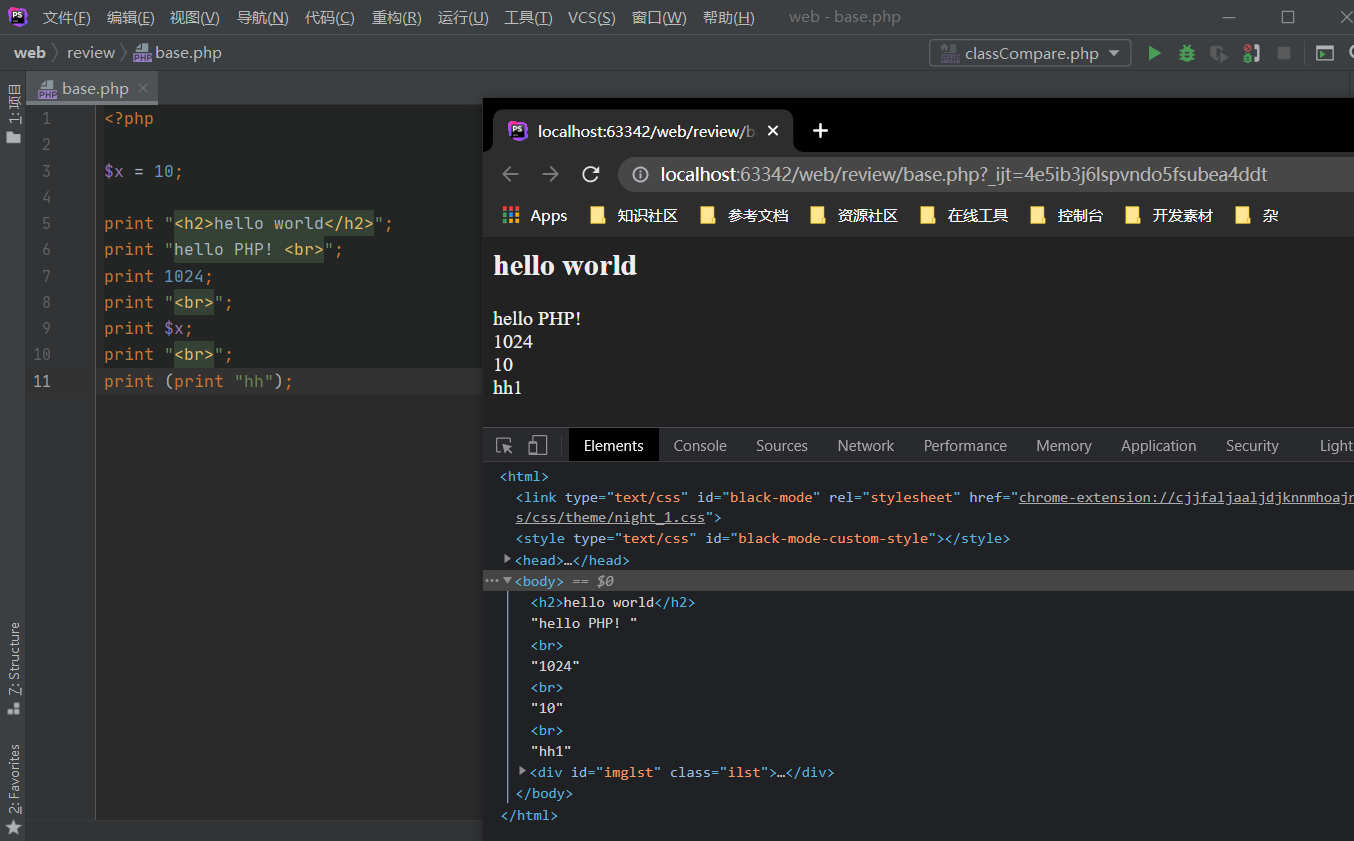Screen dimensions: 1354x841
Task: Open the Favorites tool window
Action: [x=13, y=788]
